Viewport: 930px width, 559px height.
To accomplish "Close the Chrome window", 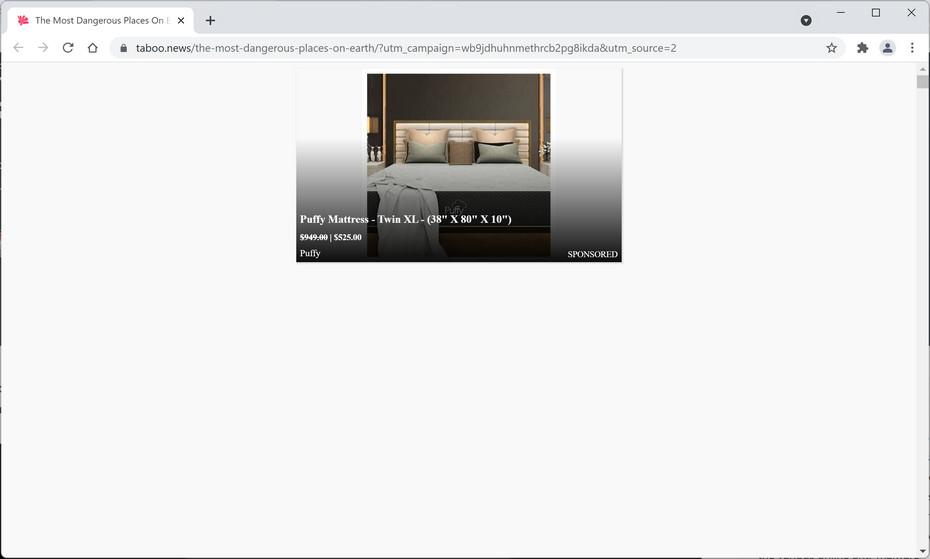I will coord(911,12).
